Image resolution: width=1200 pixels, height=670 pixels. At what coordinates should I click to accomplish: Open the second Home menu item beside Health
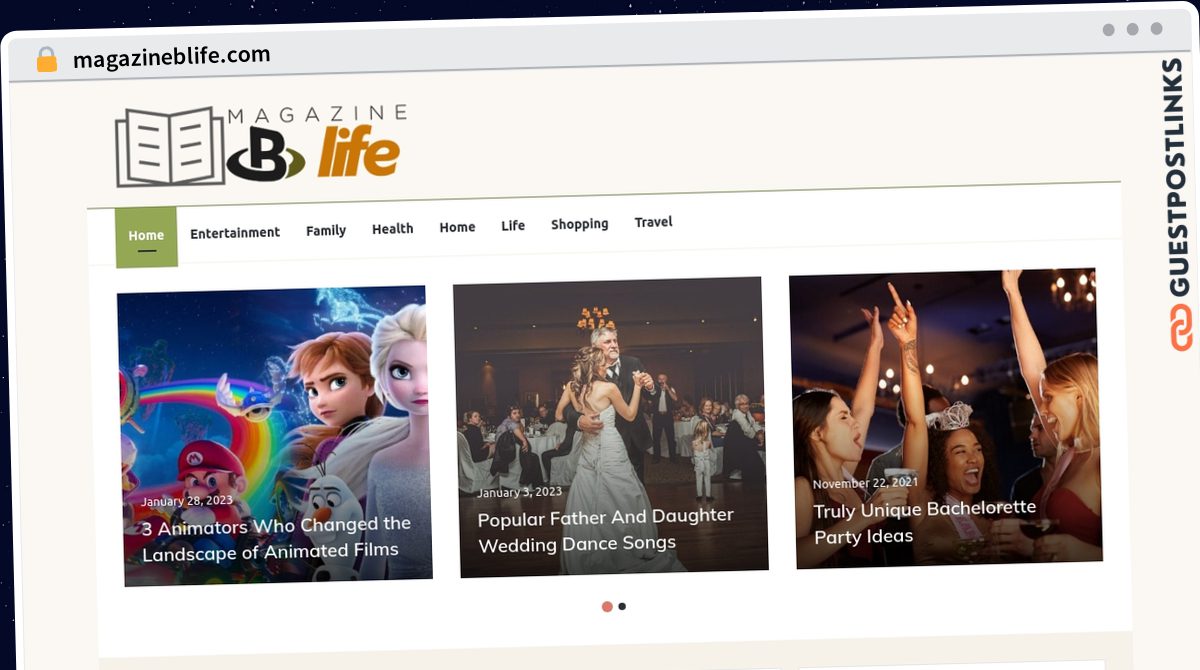pos(457,227)
